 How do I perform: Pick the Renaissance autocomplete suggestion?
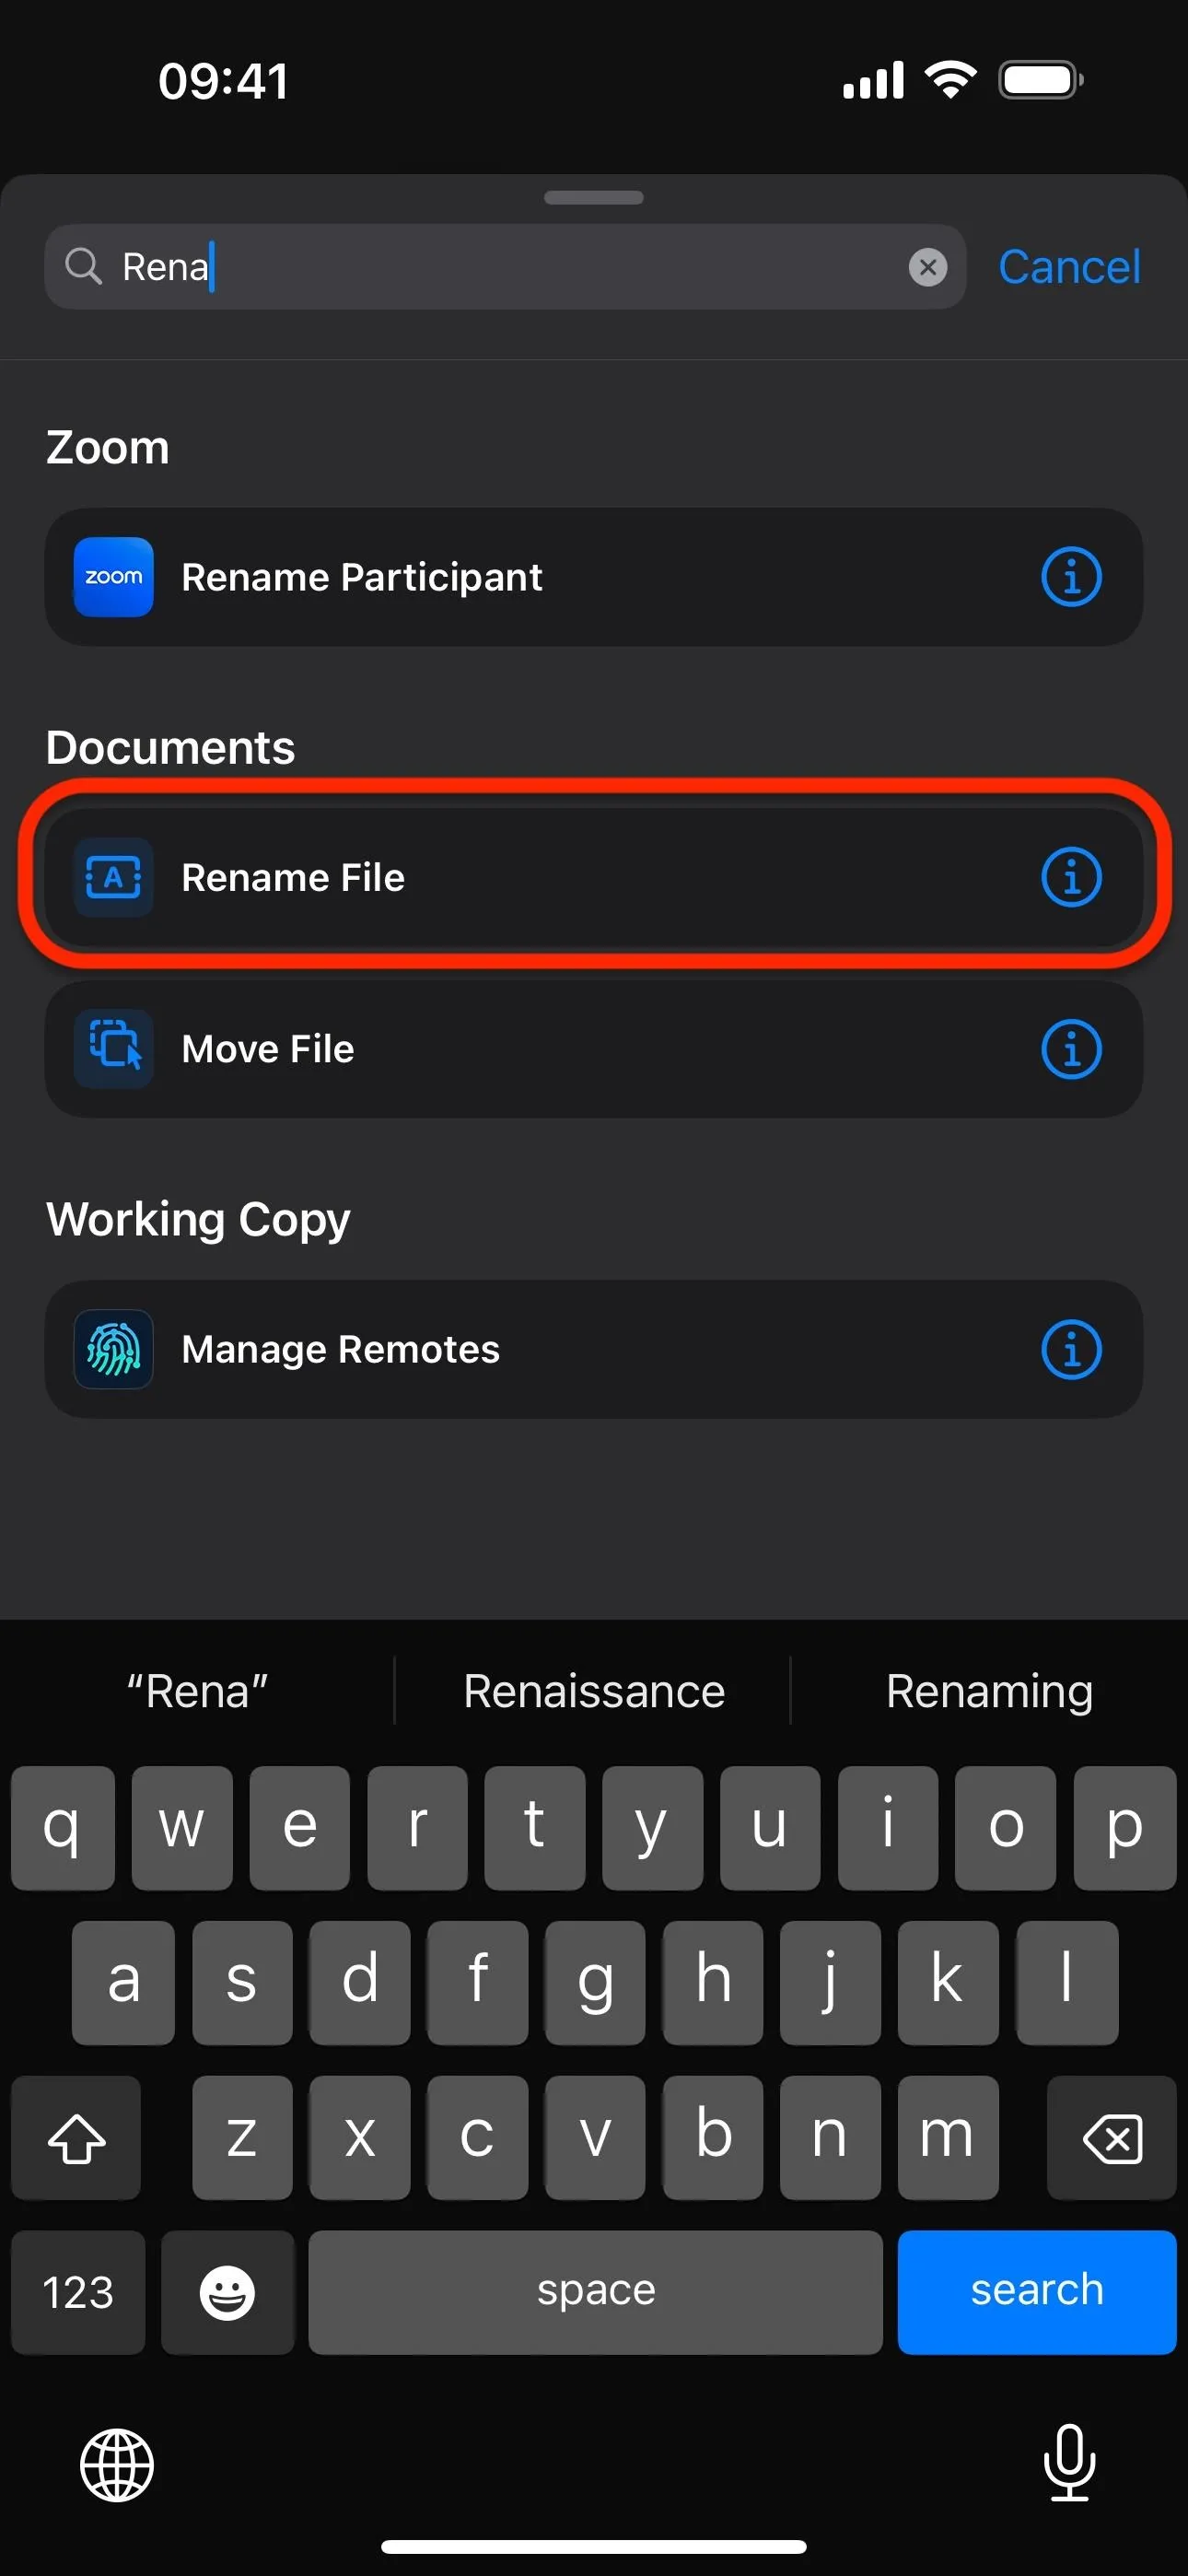click(594, 1691)
